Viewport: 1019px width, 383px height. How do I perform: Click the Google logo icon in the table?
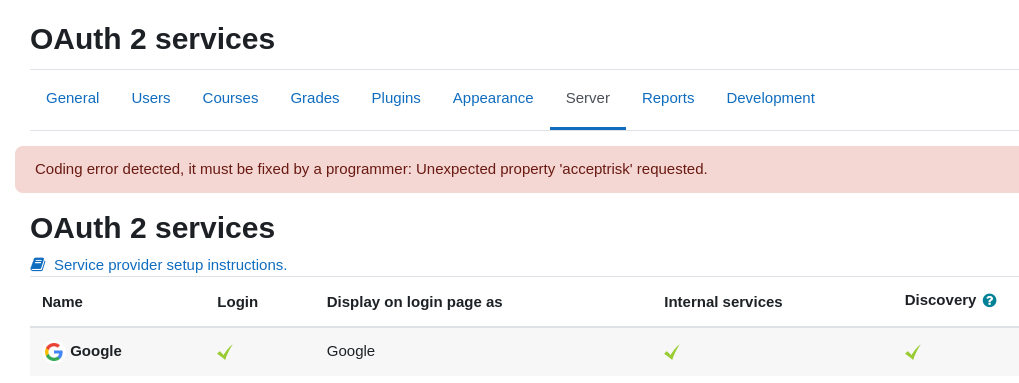point(54,352)
